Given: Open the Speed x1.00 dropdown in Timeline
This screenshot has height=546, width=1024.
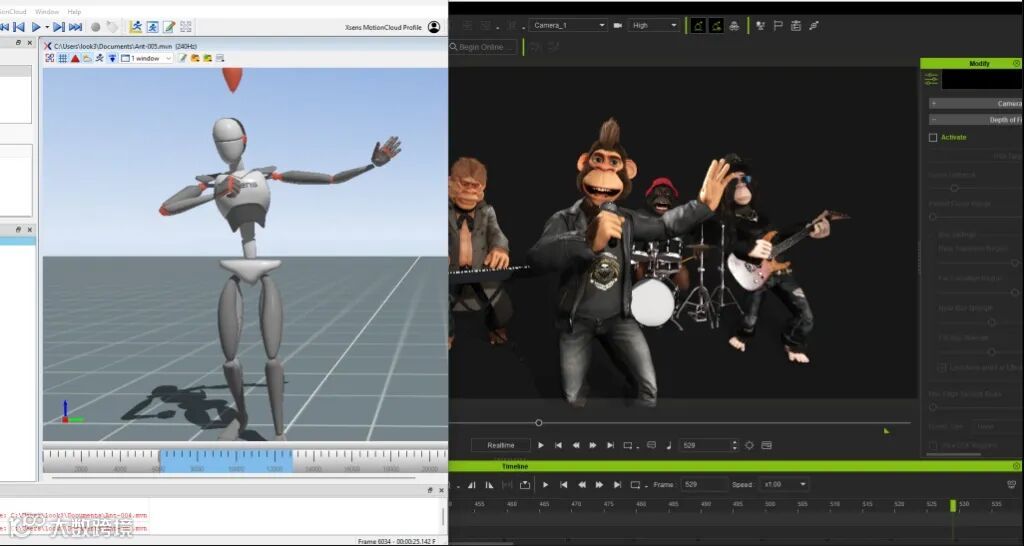Looking at the screenshot, I should [x=786, y=484].
